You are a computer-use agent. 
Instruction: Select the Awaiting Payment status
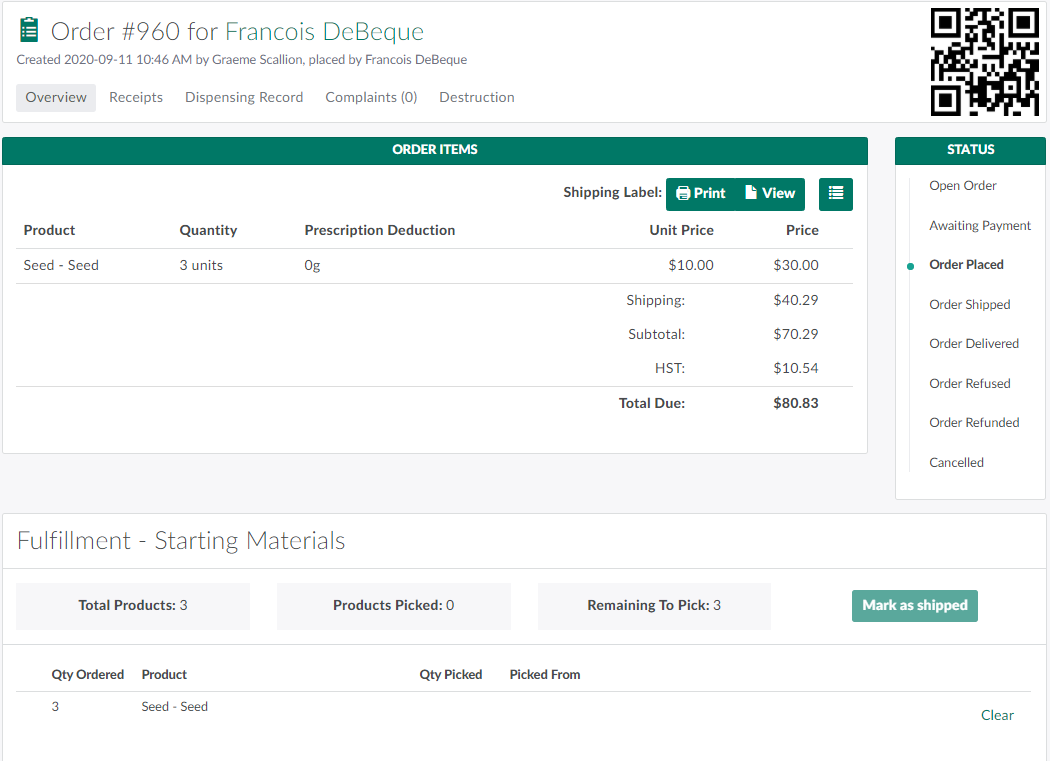979,226
